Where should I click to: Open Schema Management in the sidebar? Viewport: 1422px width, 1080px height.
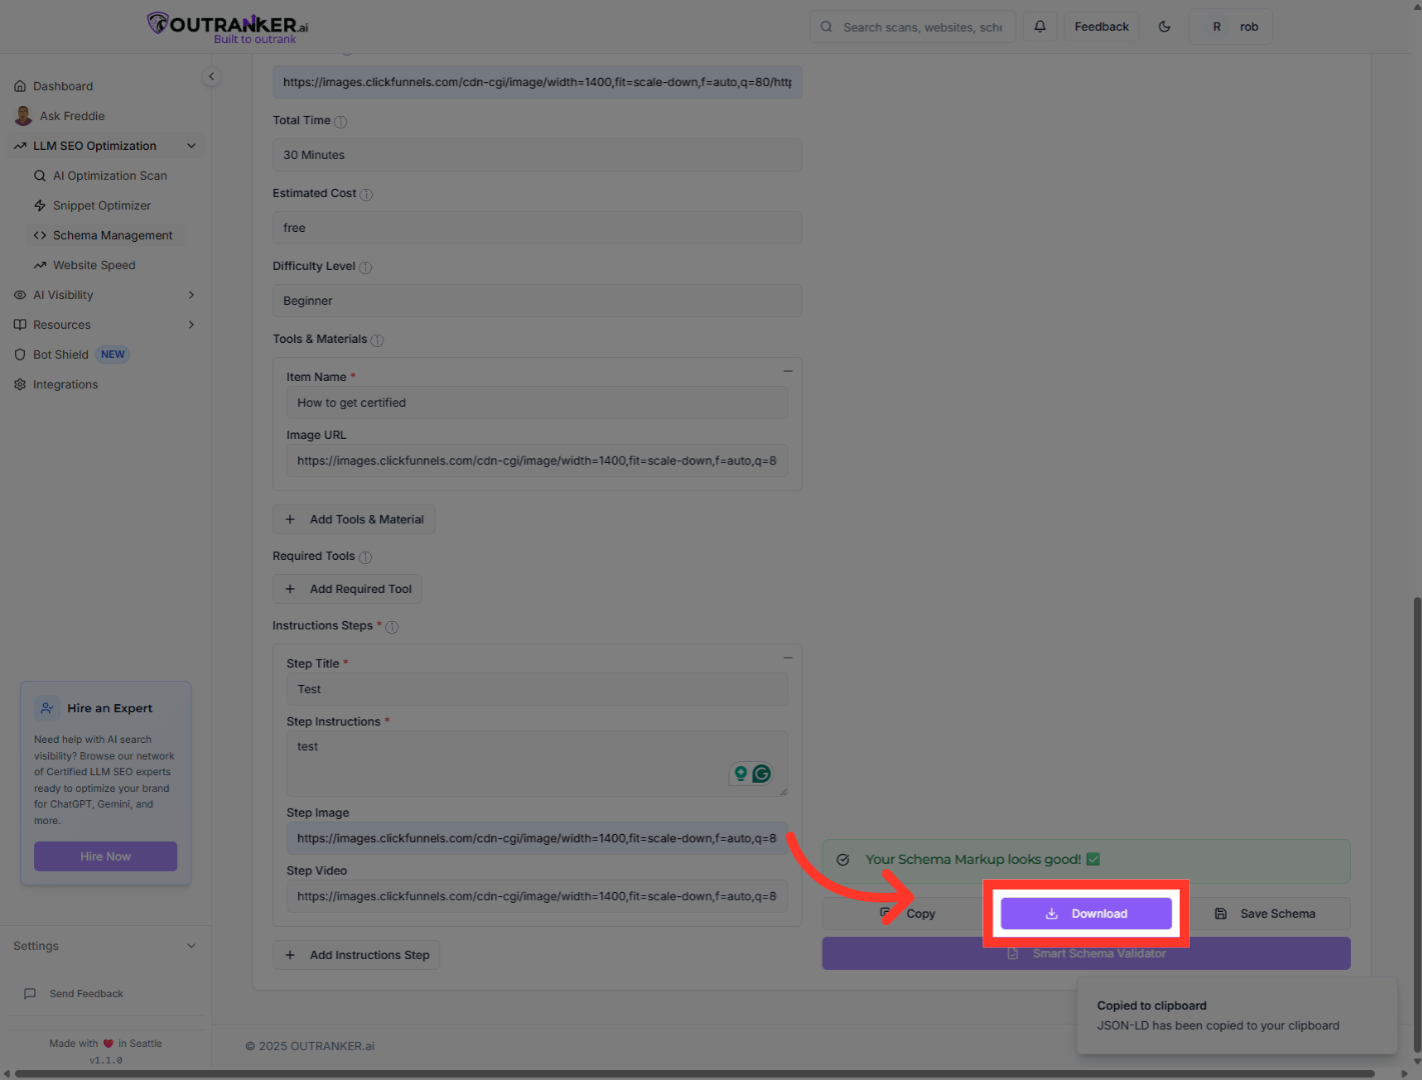pos(112,236)
